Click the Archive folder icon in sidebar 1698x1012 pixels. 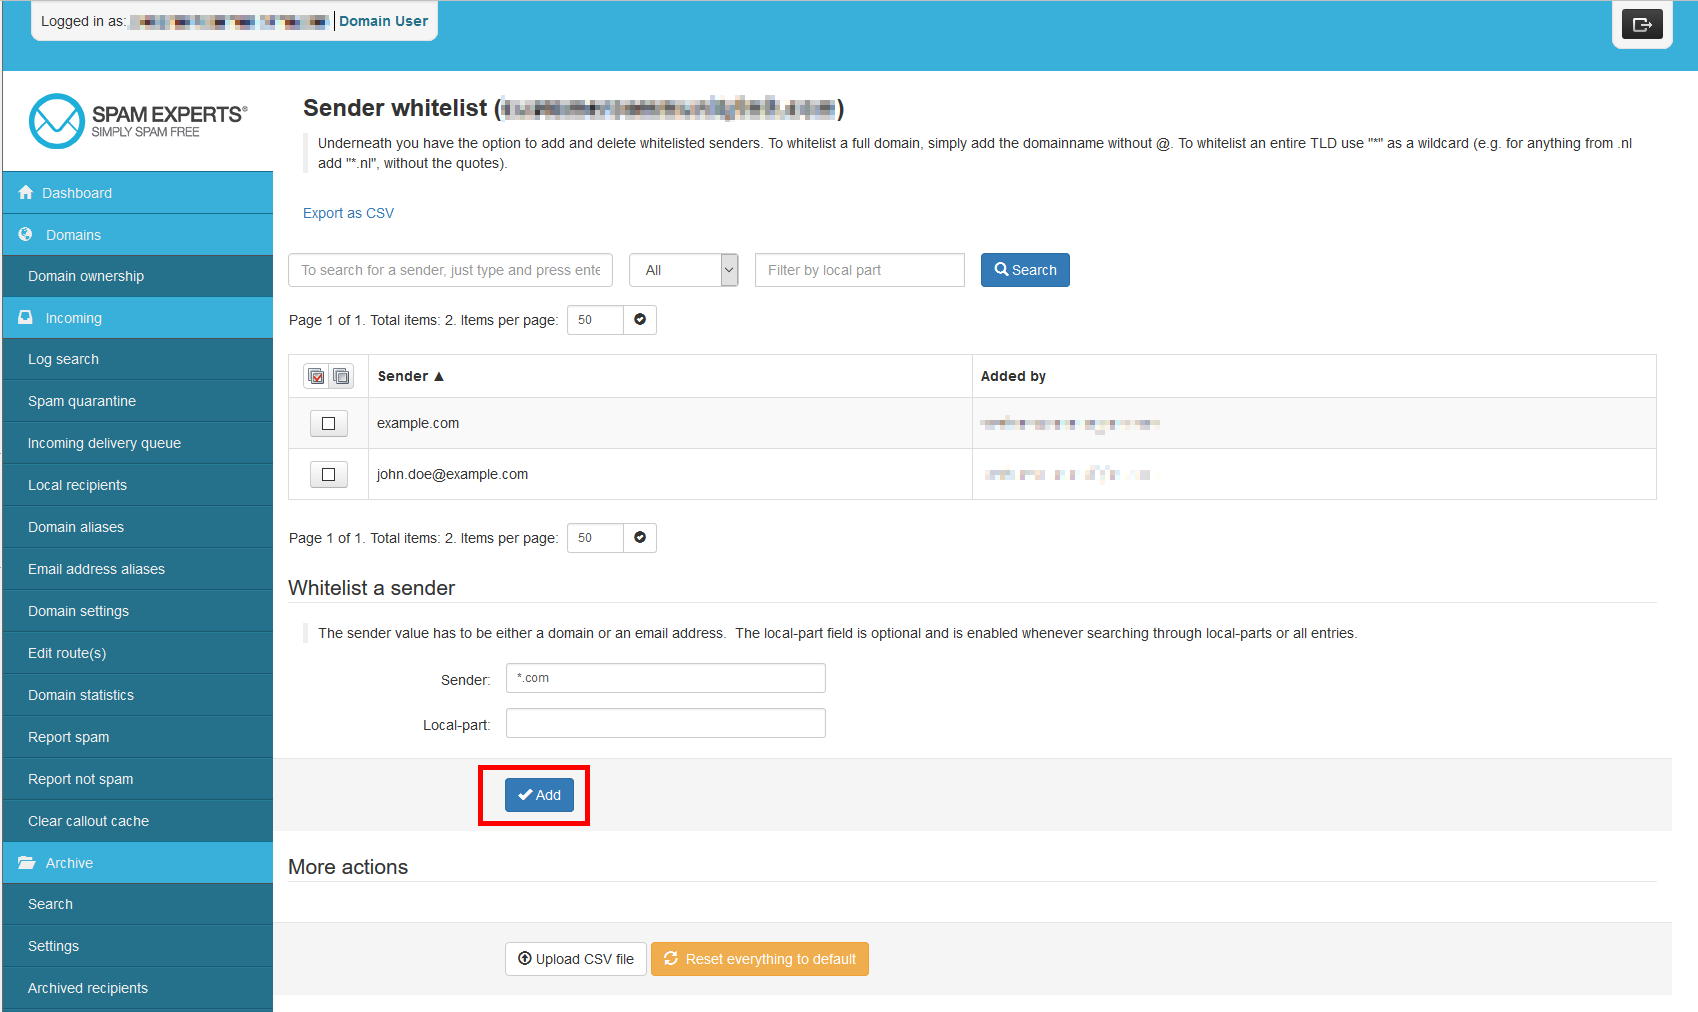[26, 863]
